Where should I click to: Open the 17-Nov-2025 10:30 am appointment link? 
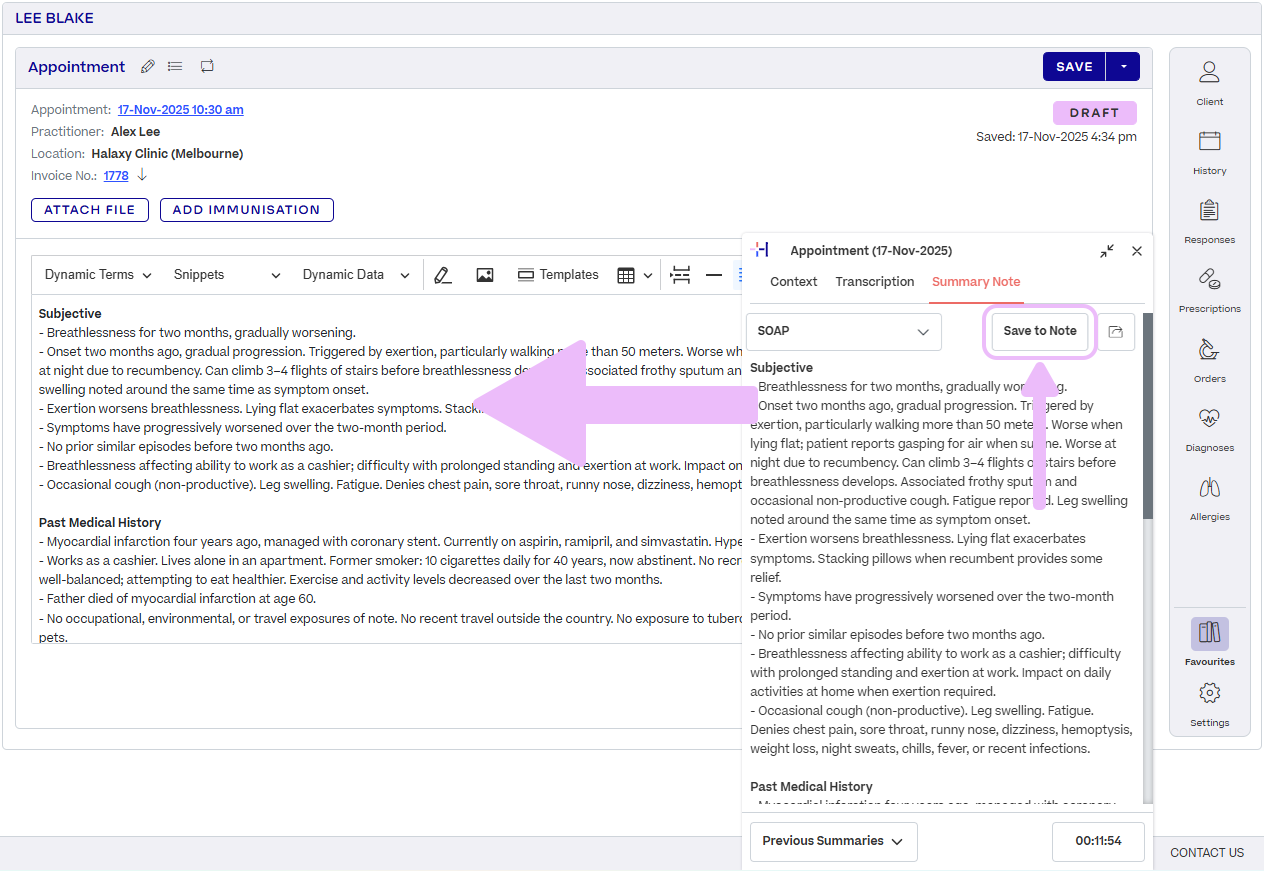click(180, 110)
